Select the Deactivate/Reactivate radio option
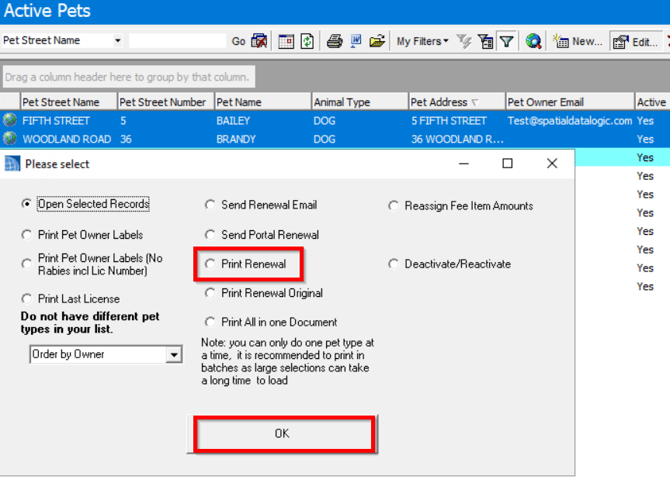This screenshot has height=483, width=670. tap(394, 264)
